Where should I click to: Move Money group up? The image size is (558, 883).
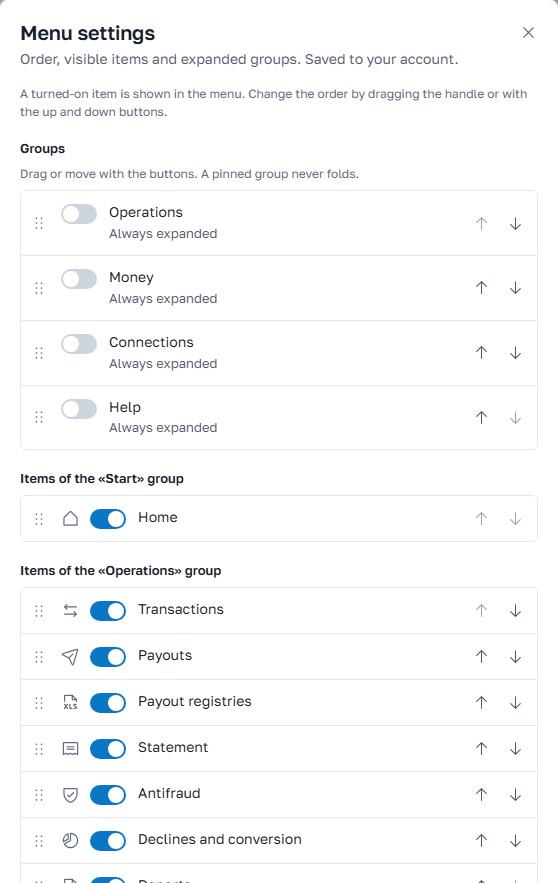pyautogui.click(x=481, y=288)
